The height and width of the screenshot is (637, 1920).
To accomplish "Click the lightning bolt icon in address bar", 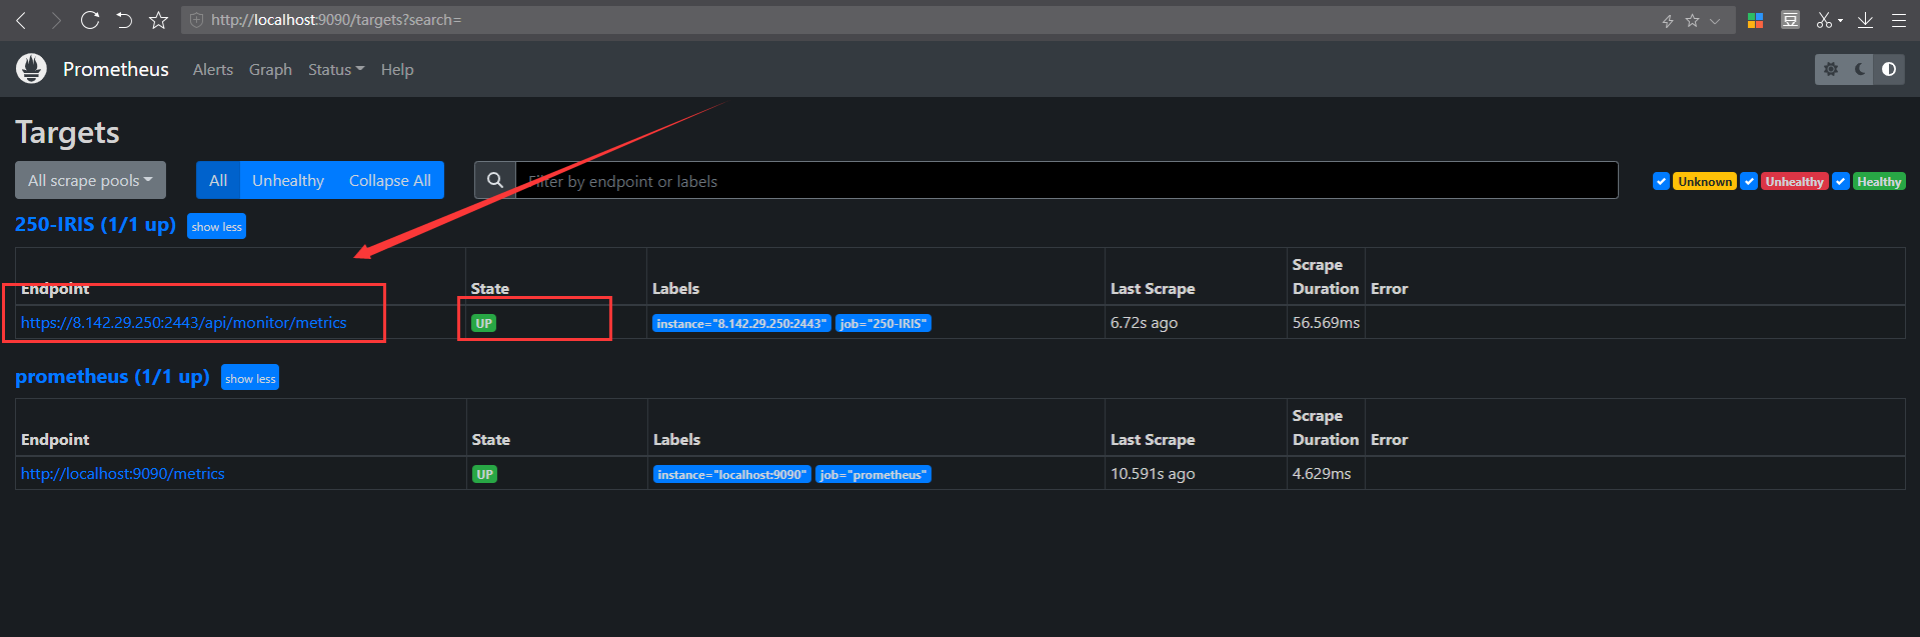I will tap(1668, 21).
